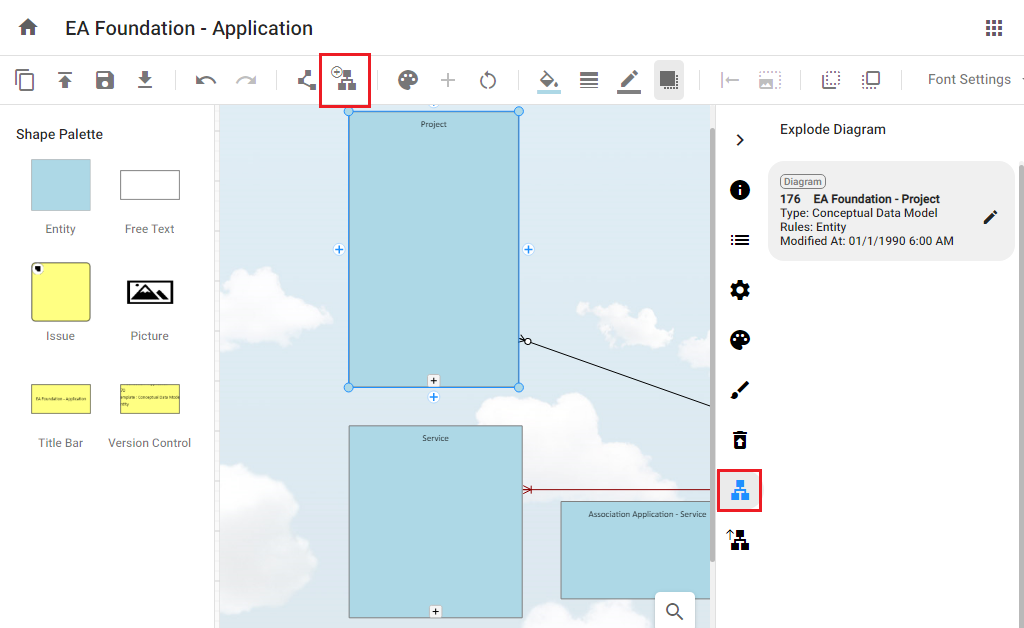
Task: Select the line color pencil icon
Action: click(629, 80)
